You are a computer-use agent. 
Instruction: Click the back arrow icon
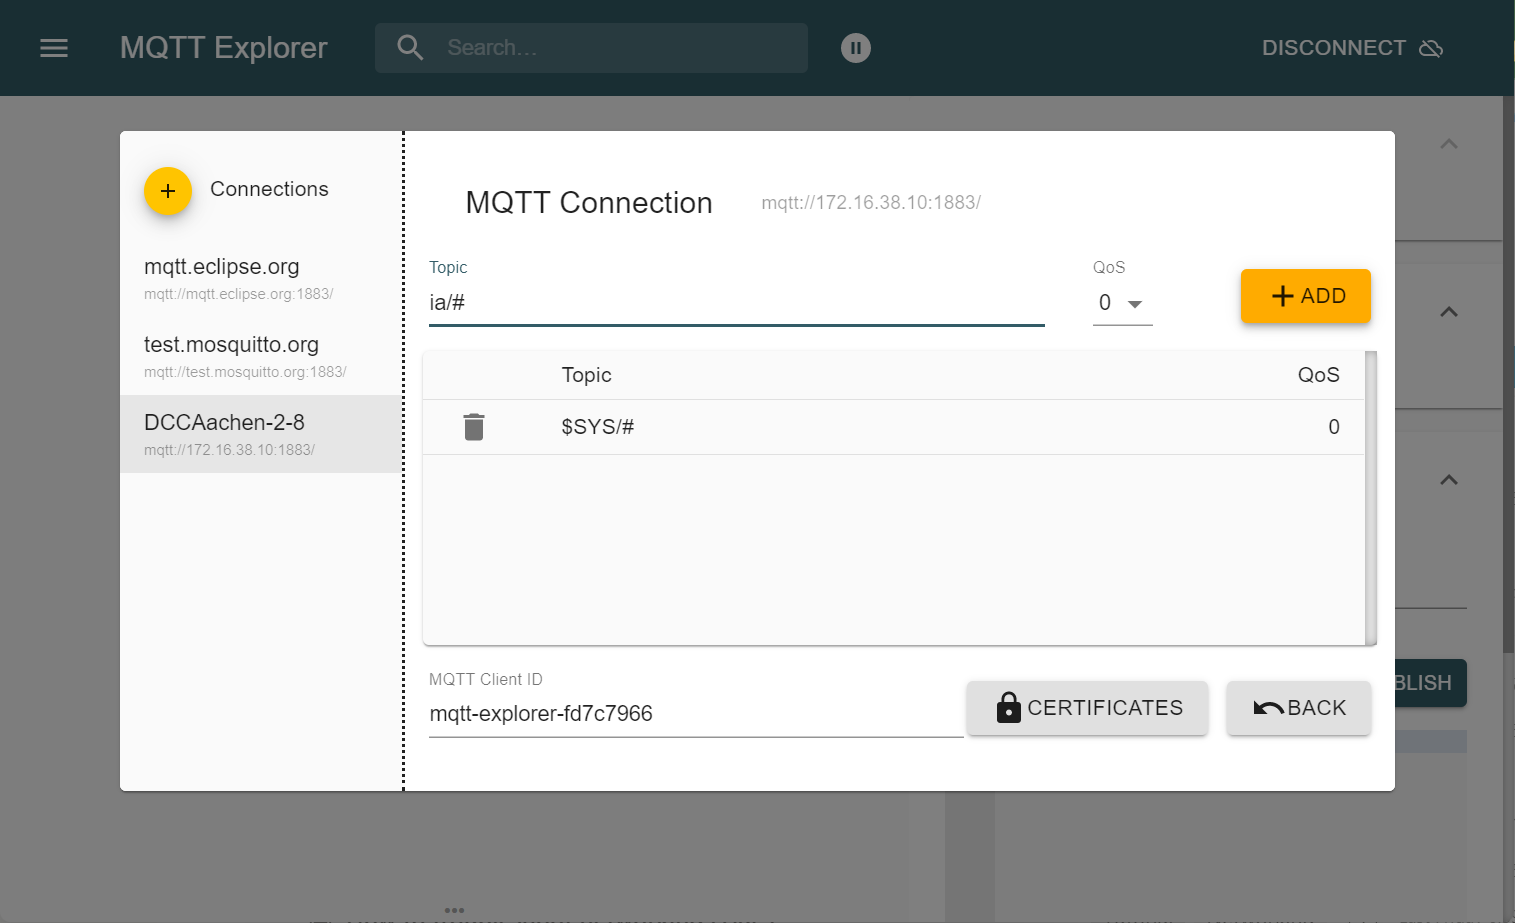point(1268,708)
